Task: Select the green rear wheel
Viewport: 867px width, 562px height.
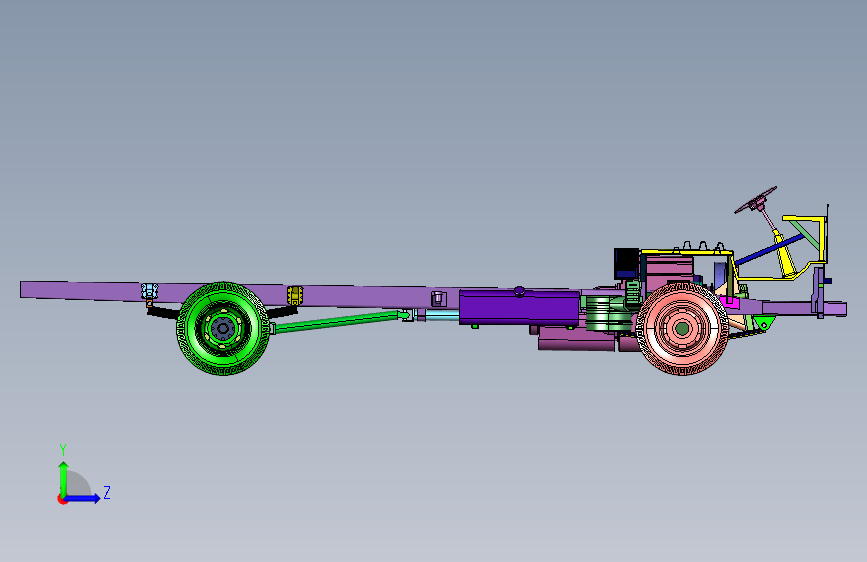Action: (223, 329)
